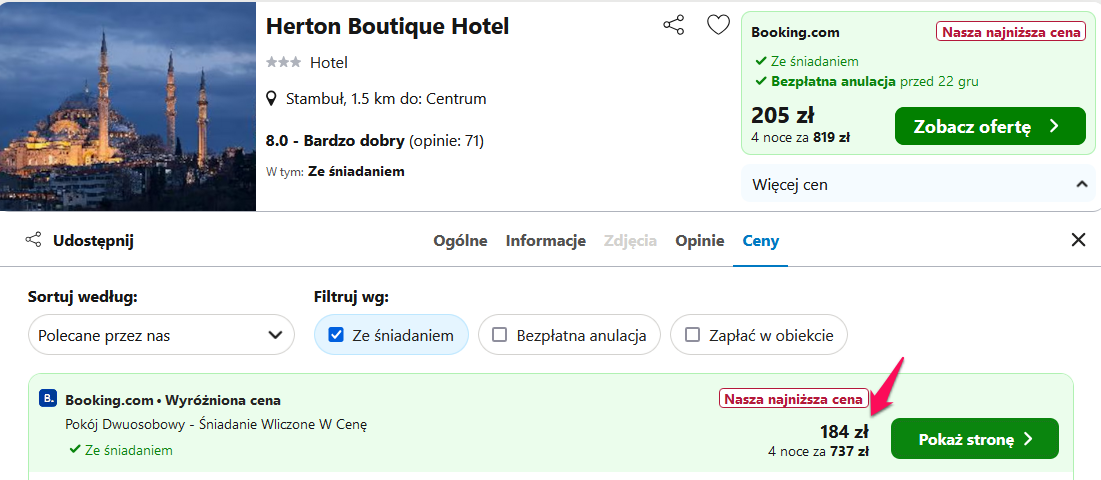1101x480 pixels.
Task: Click the share icon next to Udostępnij
Action: click(x=33, y=241)
